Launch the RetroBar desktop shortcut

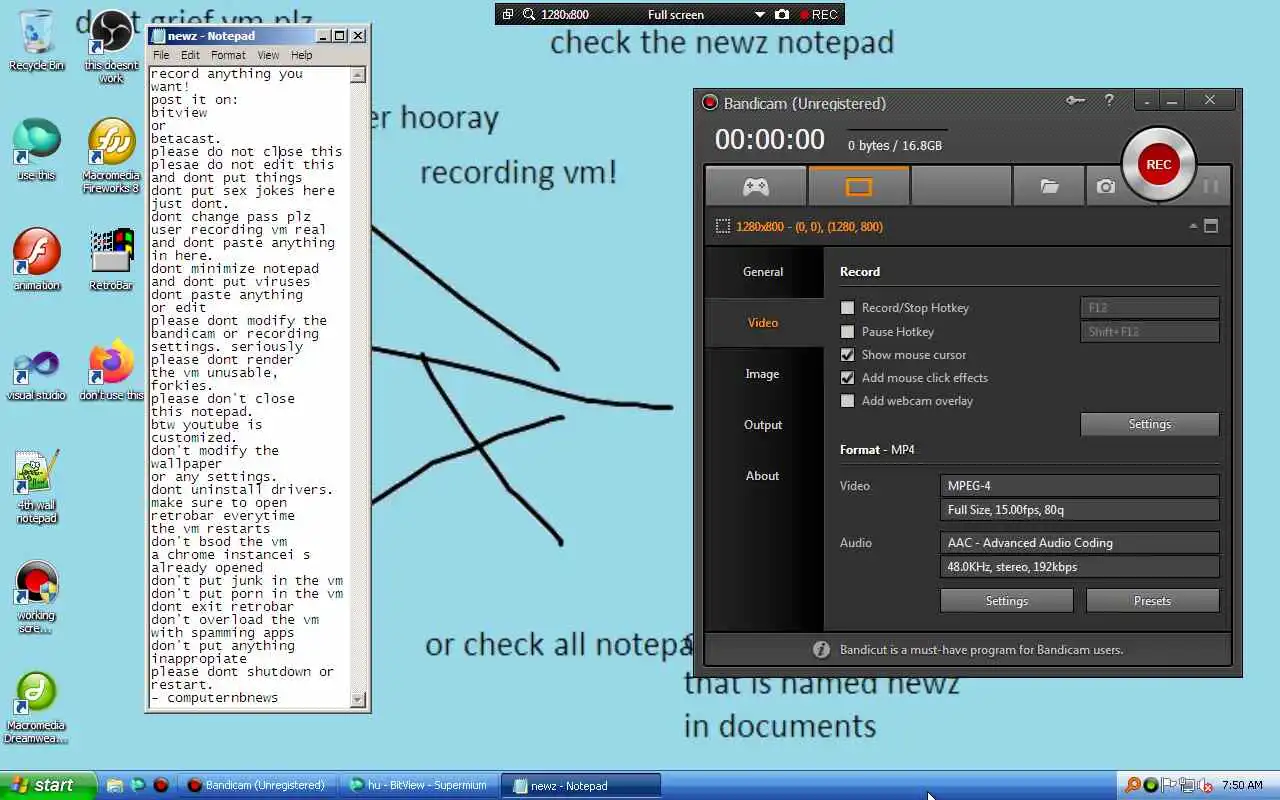pyautogui.click(x=111, y=260)
